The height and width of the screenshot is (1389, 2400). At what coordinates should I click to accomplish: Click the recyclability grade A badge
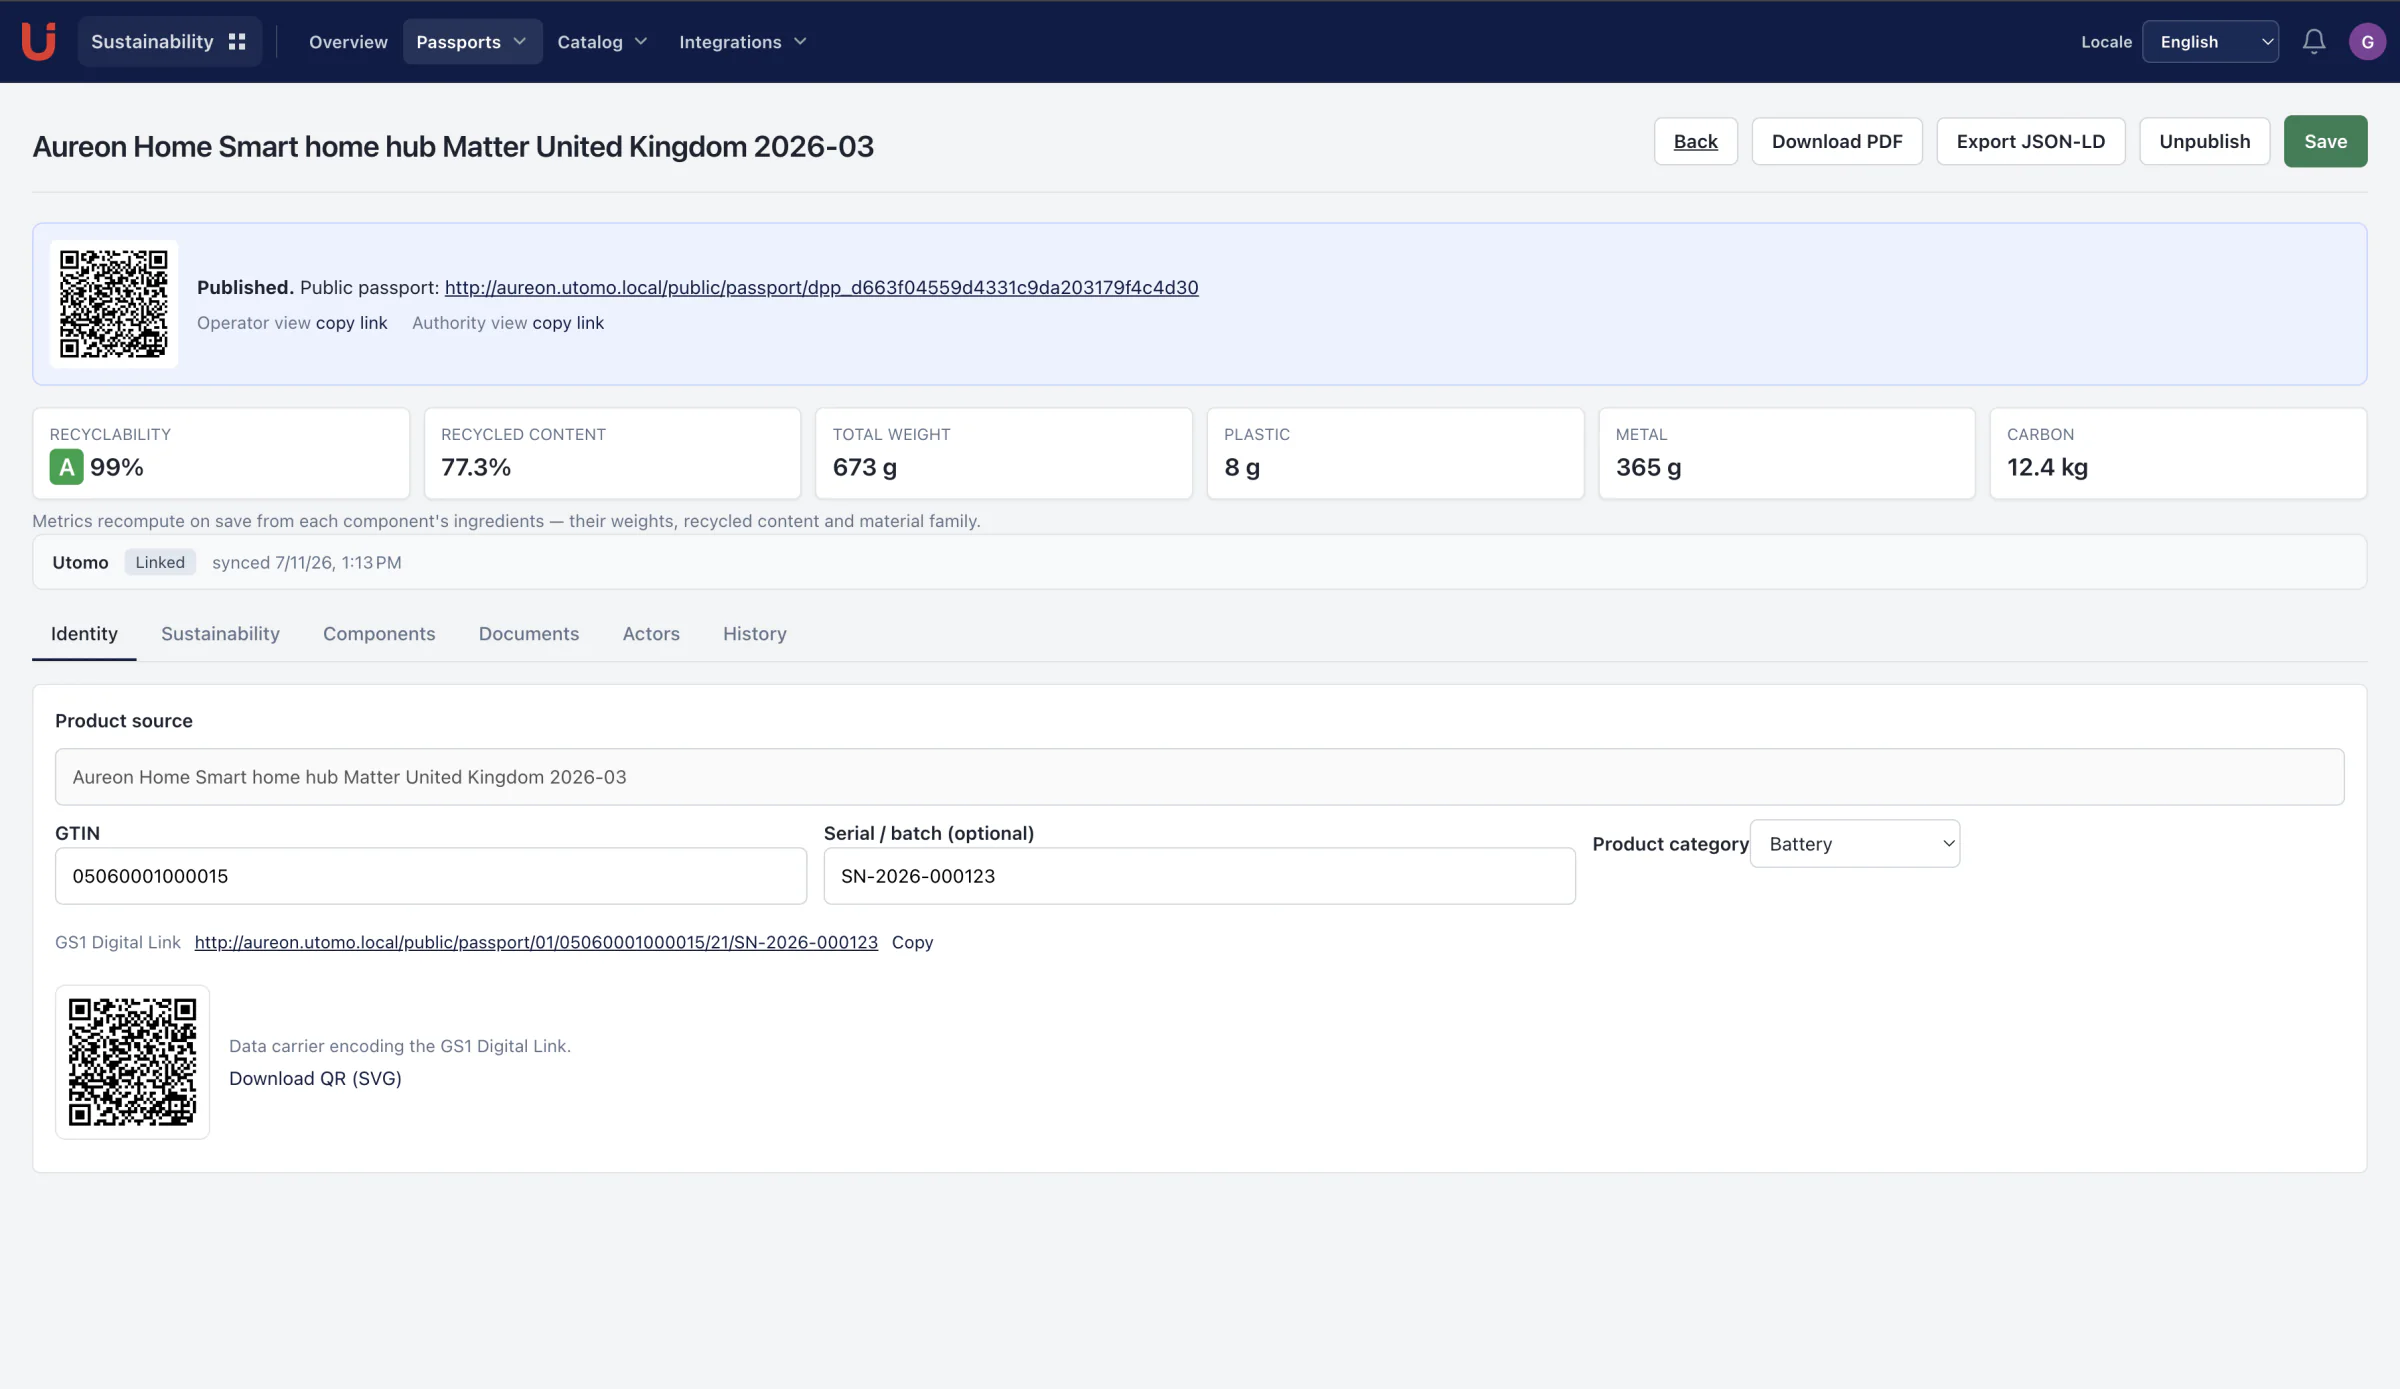(66, 467)
